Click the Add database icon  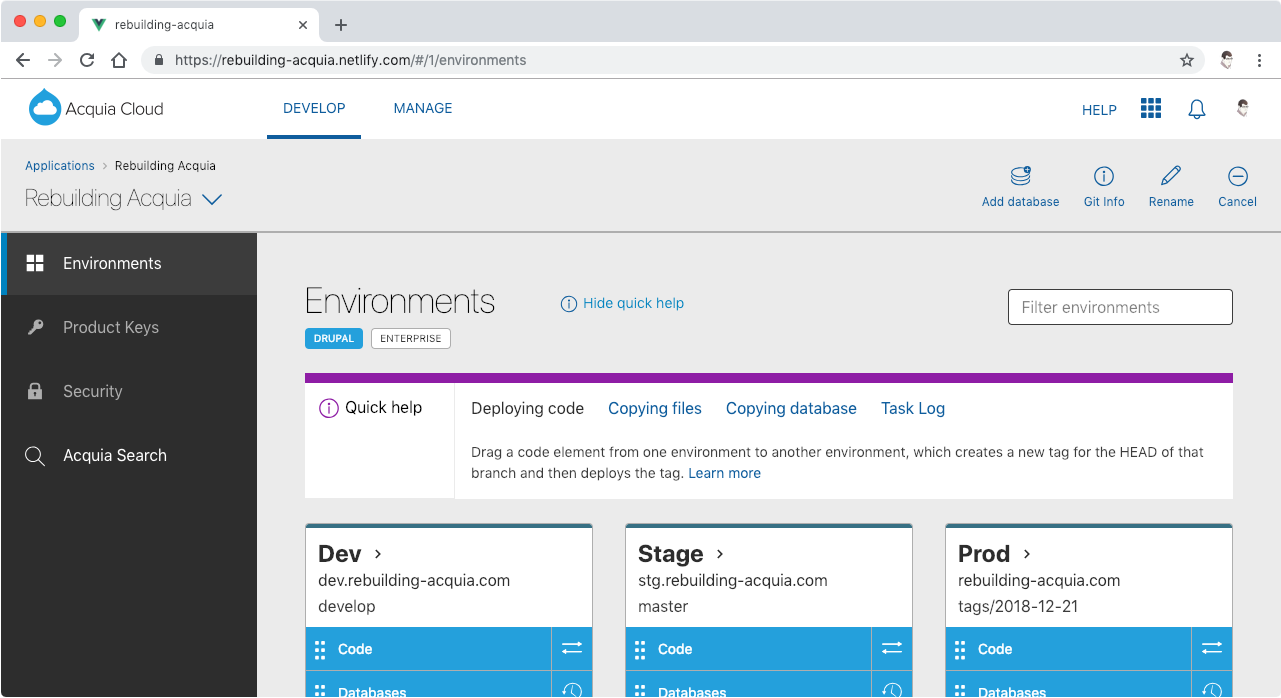click(1020, 177)
